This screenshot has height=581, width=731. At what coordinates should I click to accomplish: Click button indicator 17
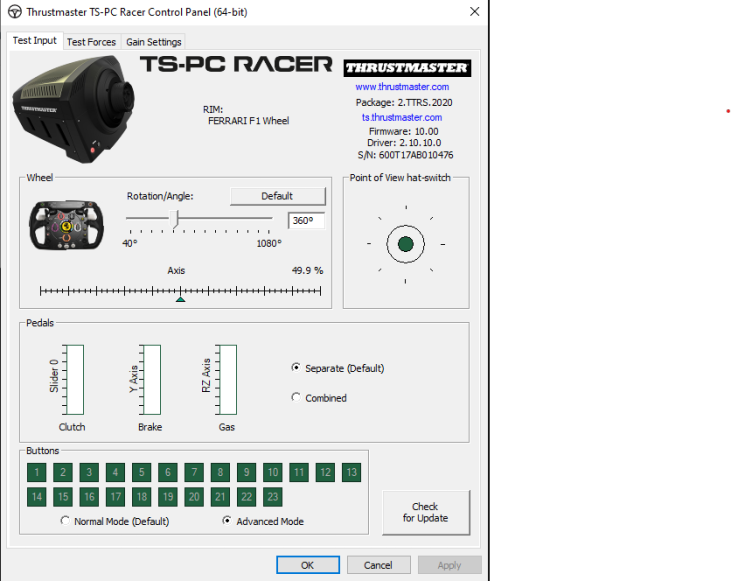coord(115,497)
